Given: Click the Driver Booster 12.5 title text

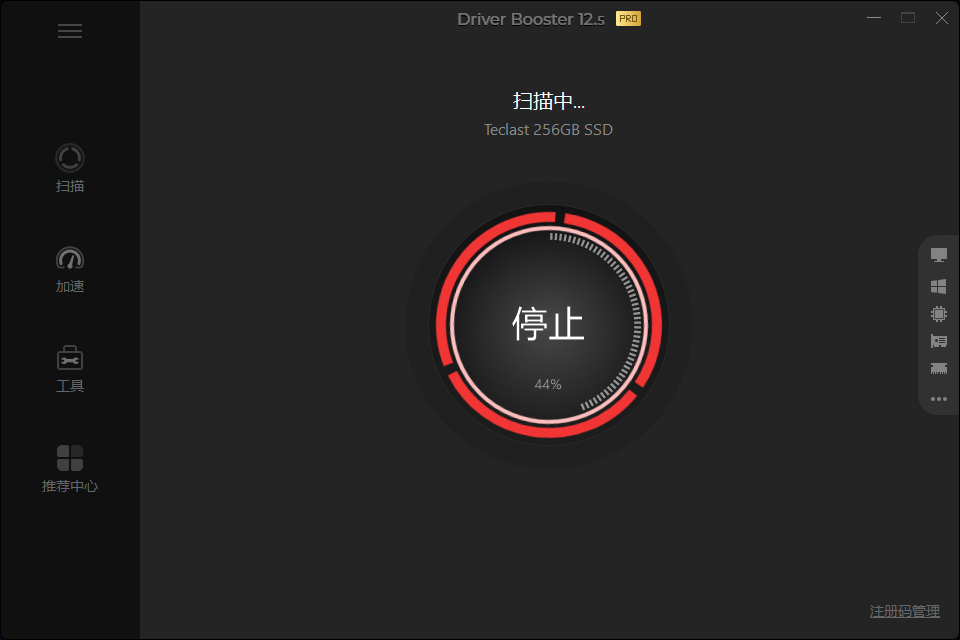Looking at the screenshot, I should (531, 20).
